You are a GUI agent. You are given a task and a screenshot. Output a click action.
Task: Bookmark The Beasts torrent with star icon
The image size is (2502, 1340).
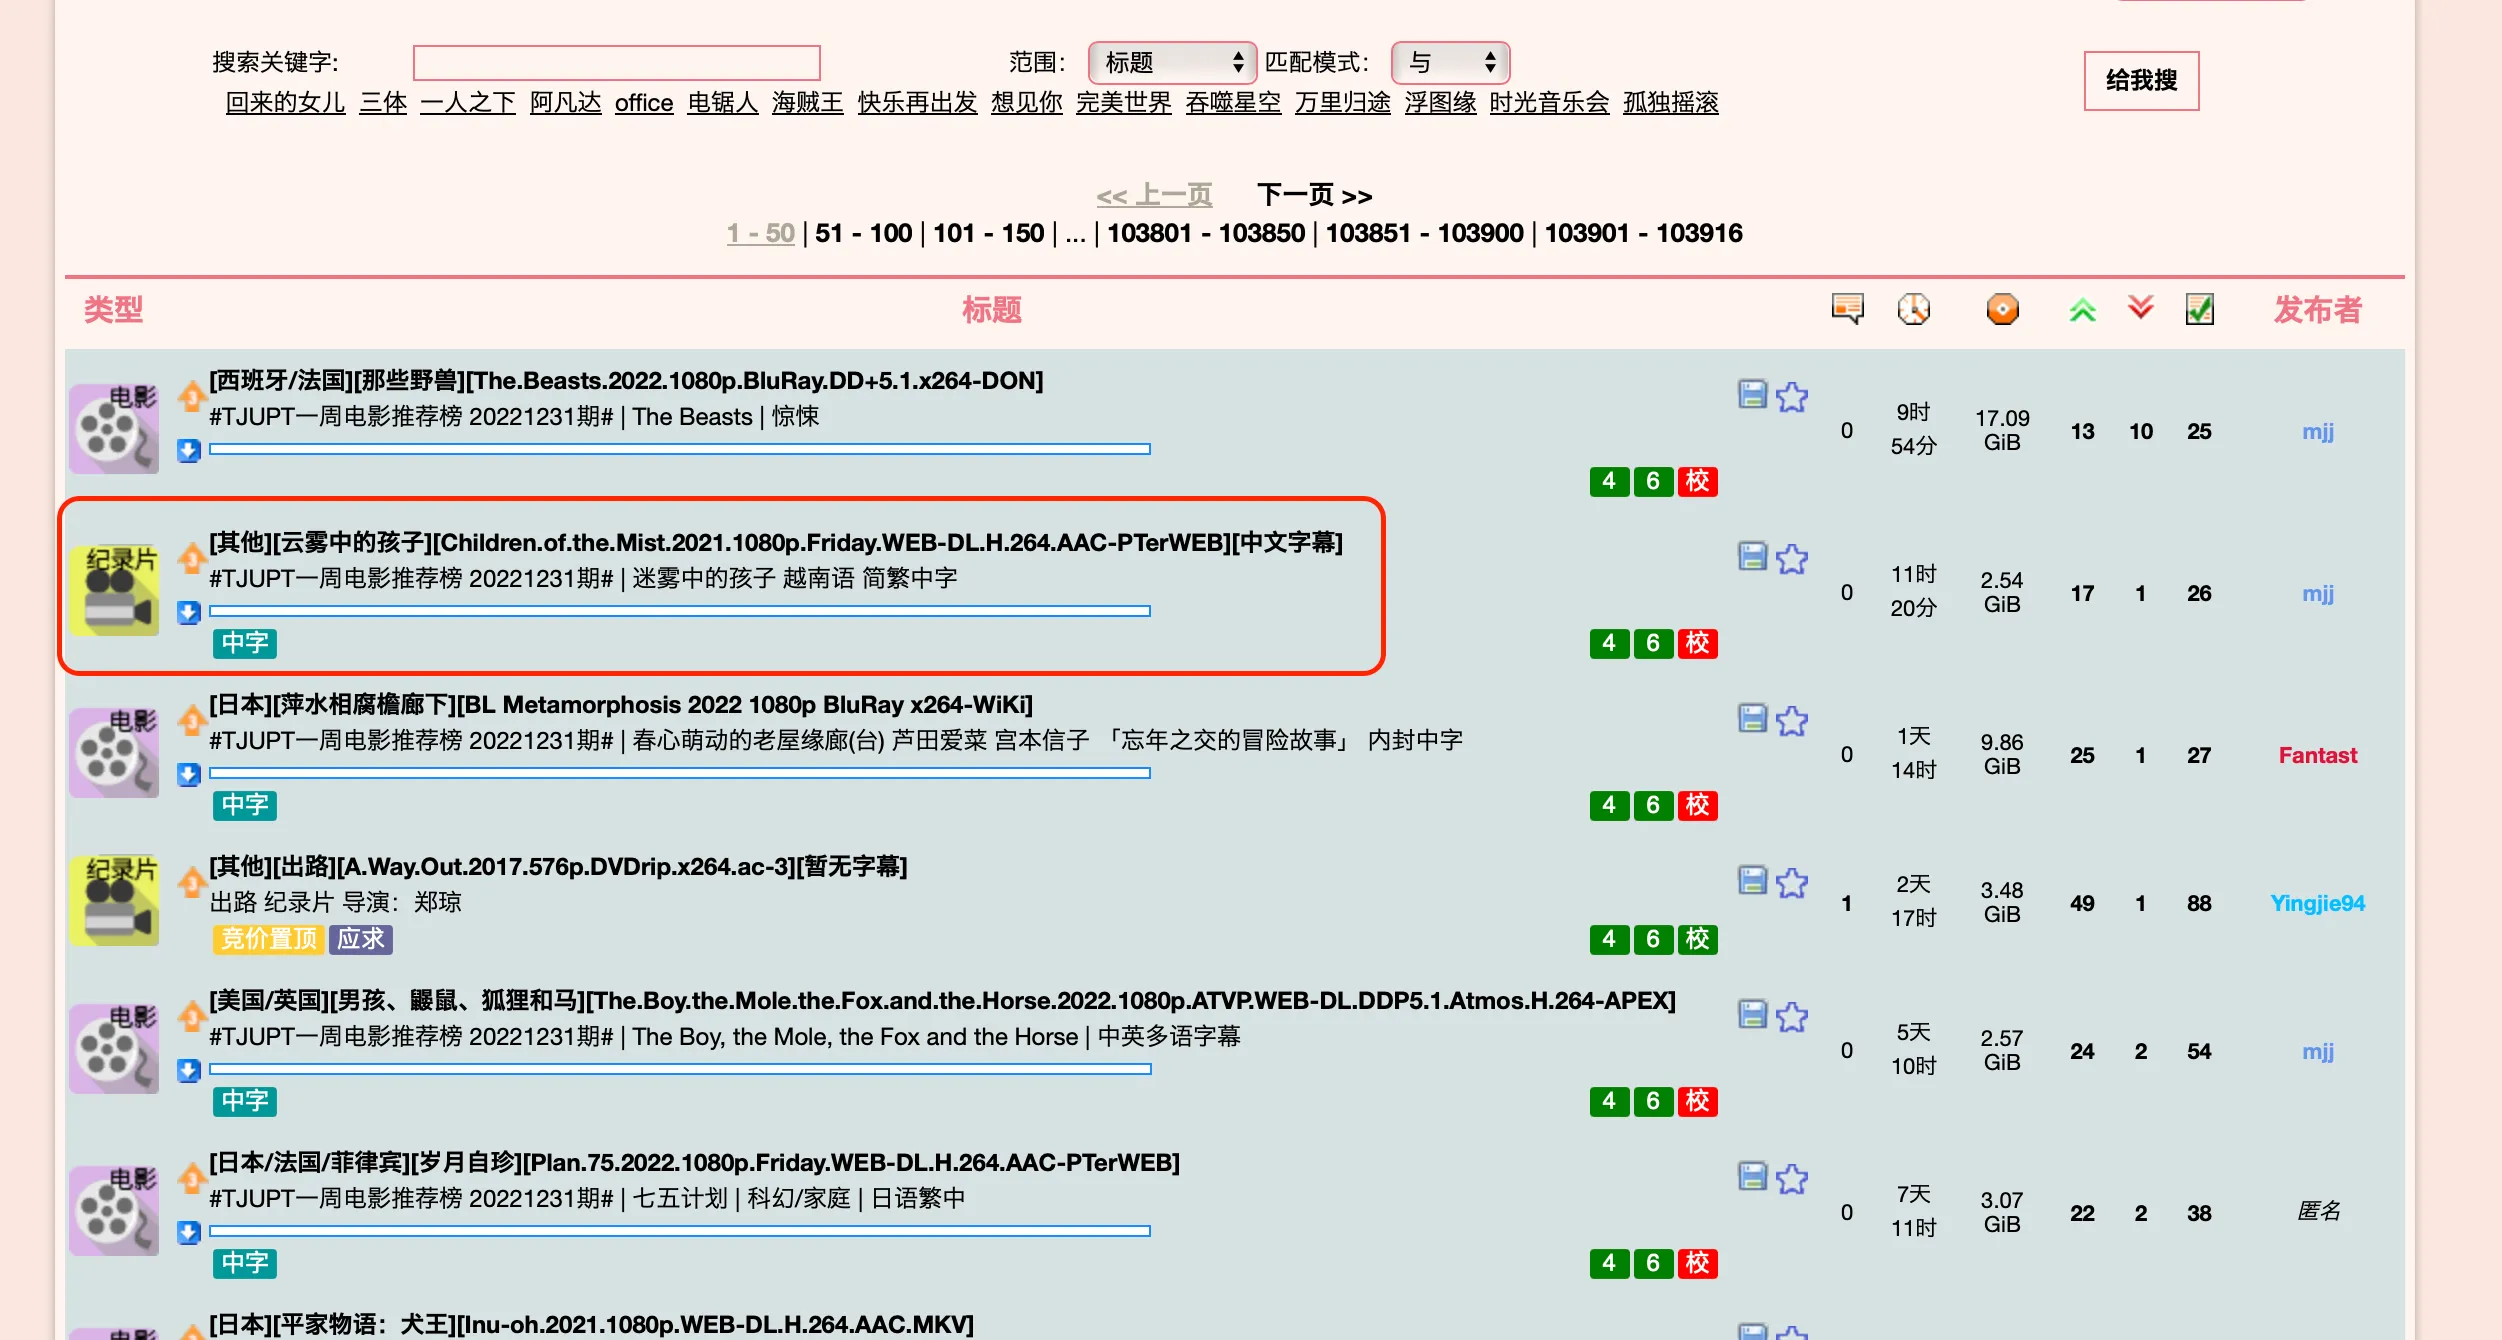(x=1792, y=396)
